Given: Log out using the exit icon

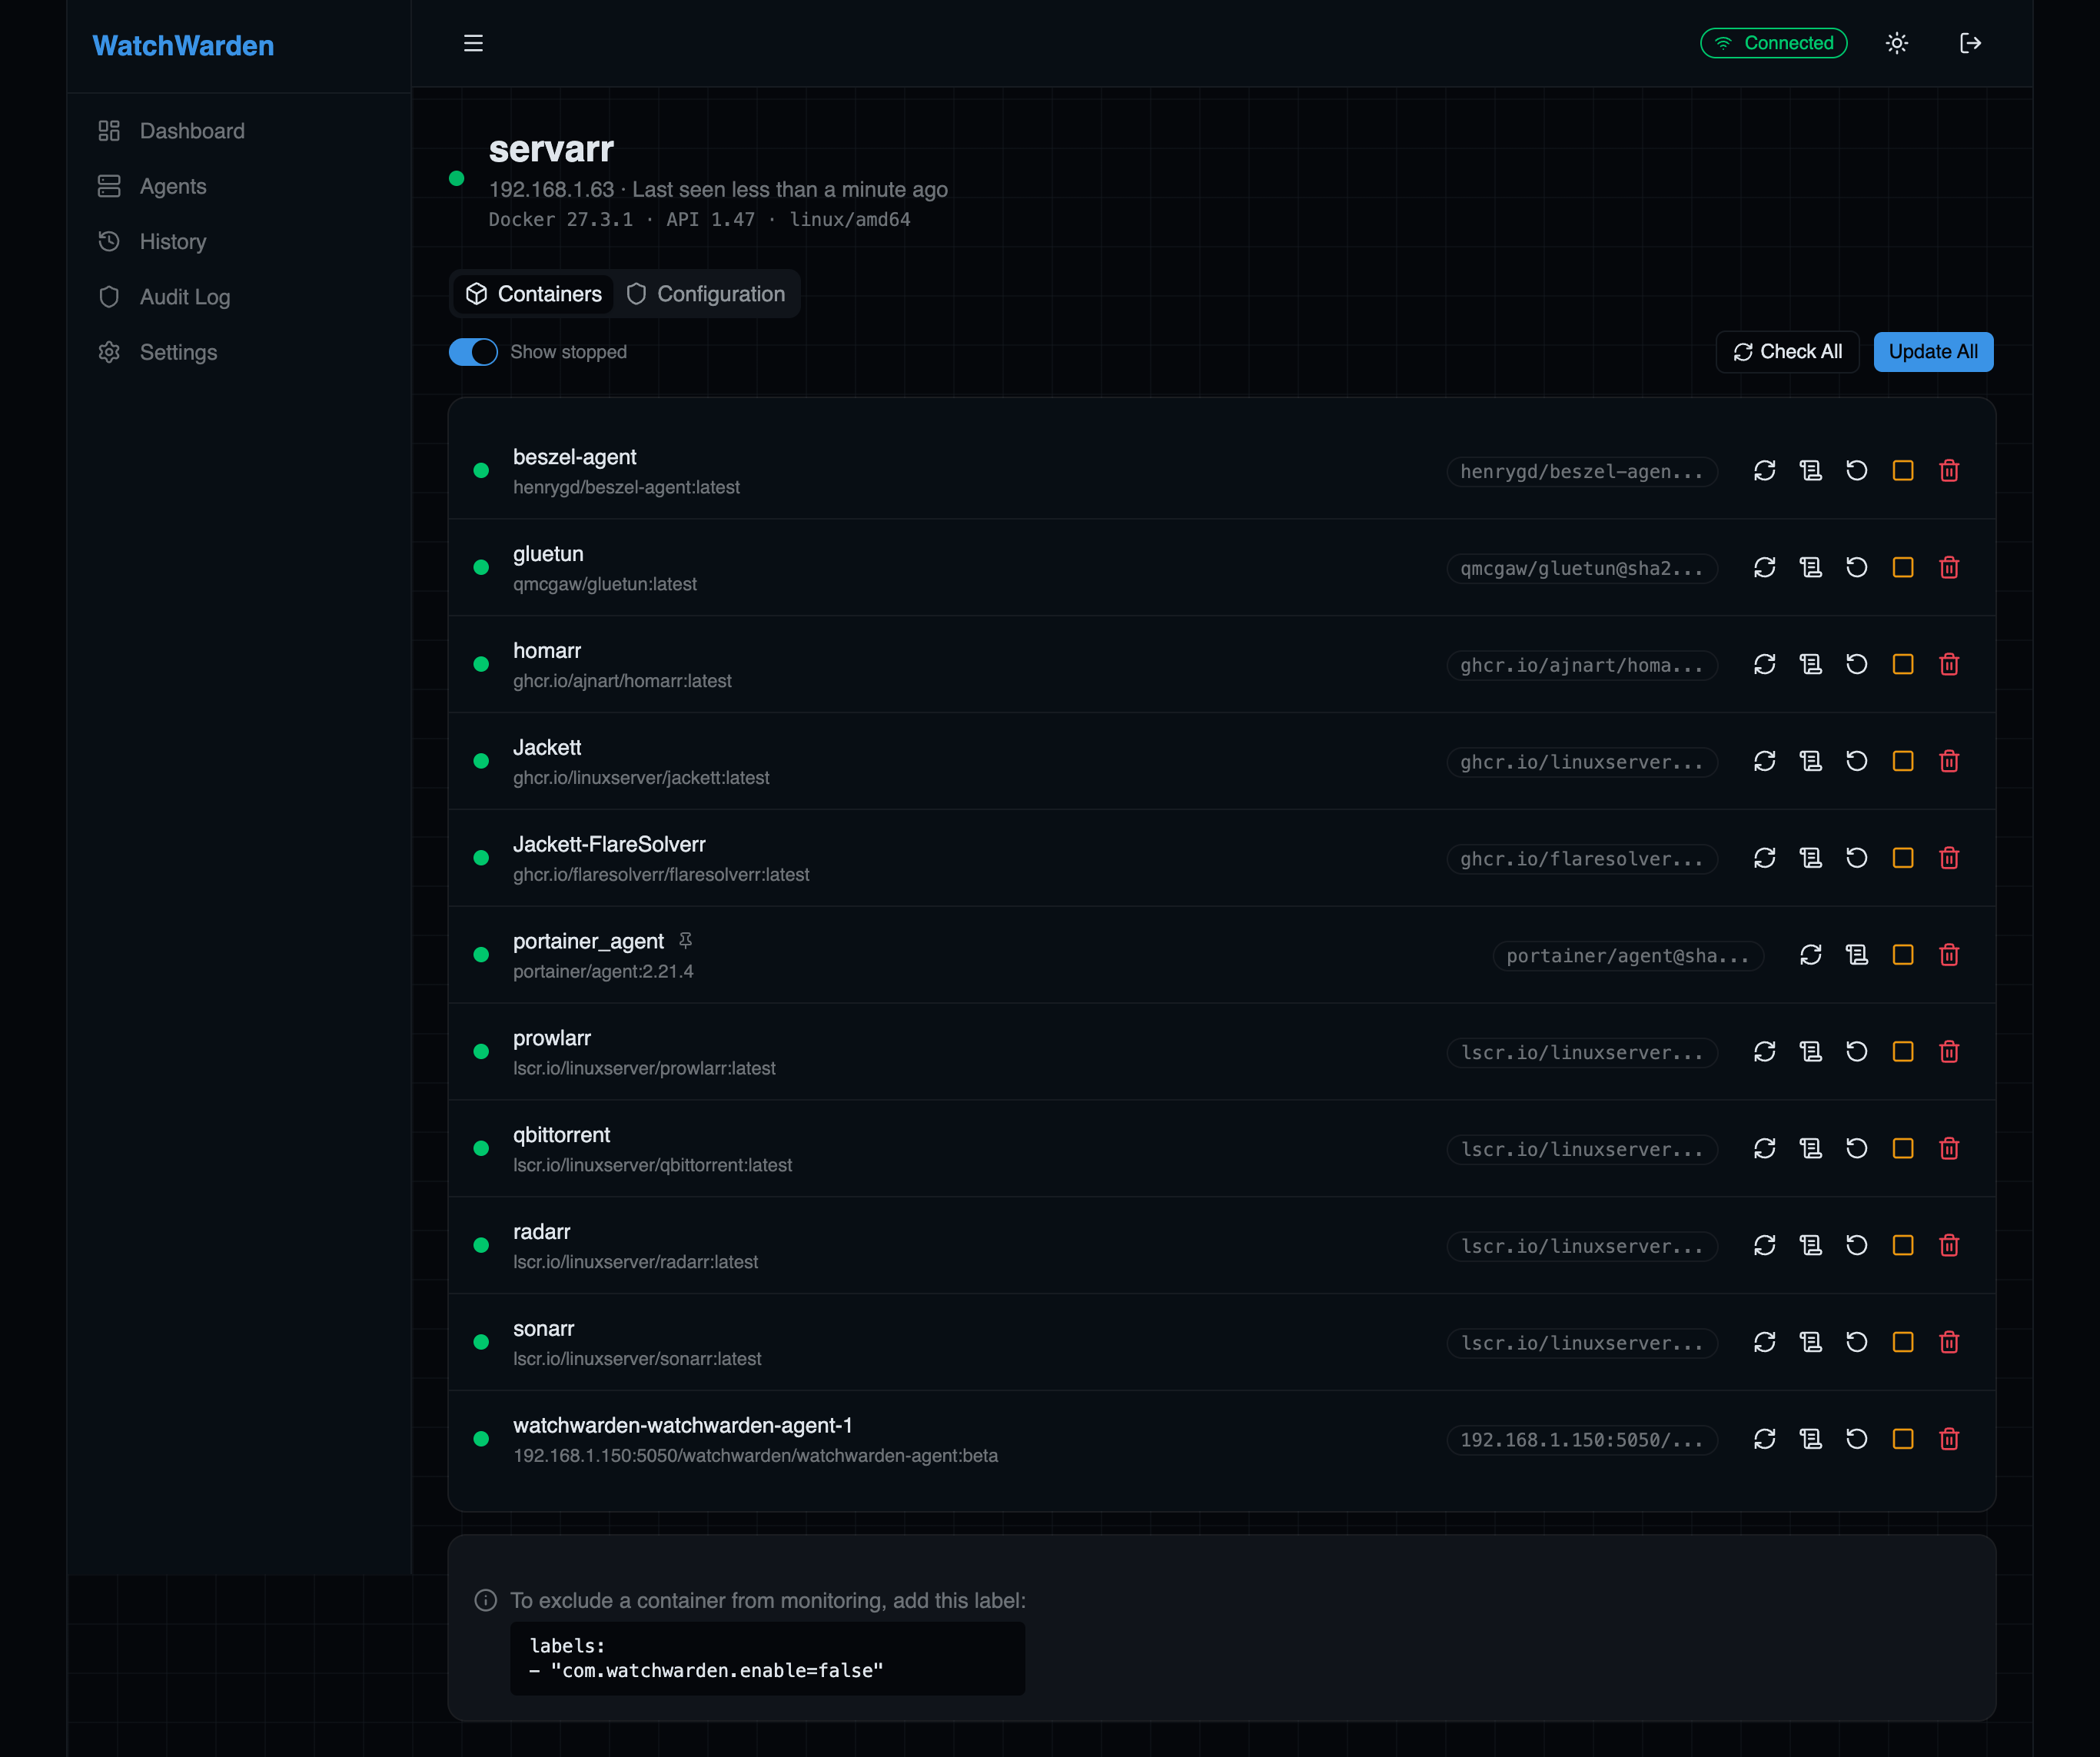Looking at the screenshot, I should (1969, 43).
